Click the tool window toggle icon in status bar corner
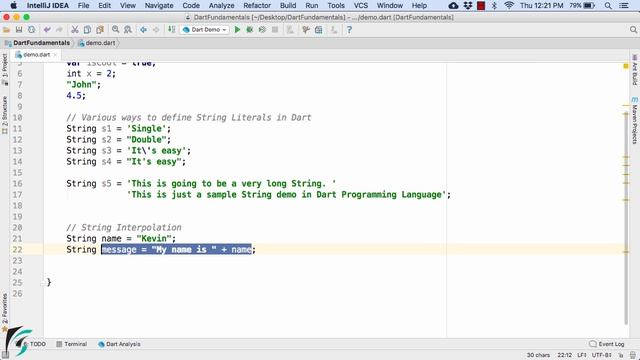640x360 pixels. [5, 355]
